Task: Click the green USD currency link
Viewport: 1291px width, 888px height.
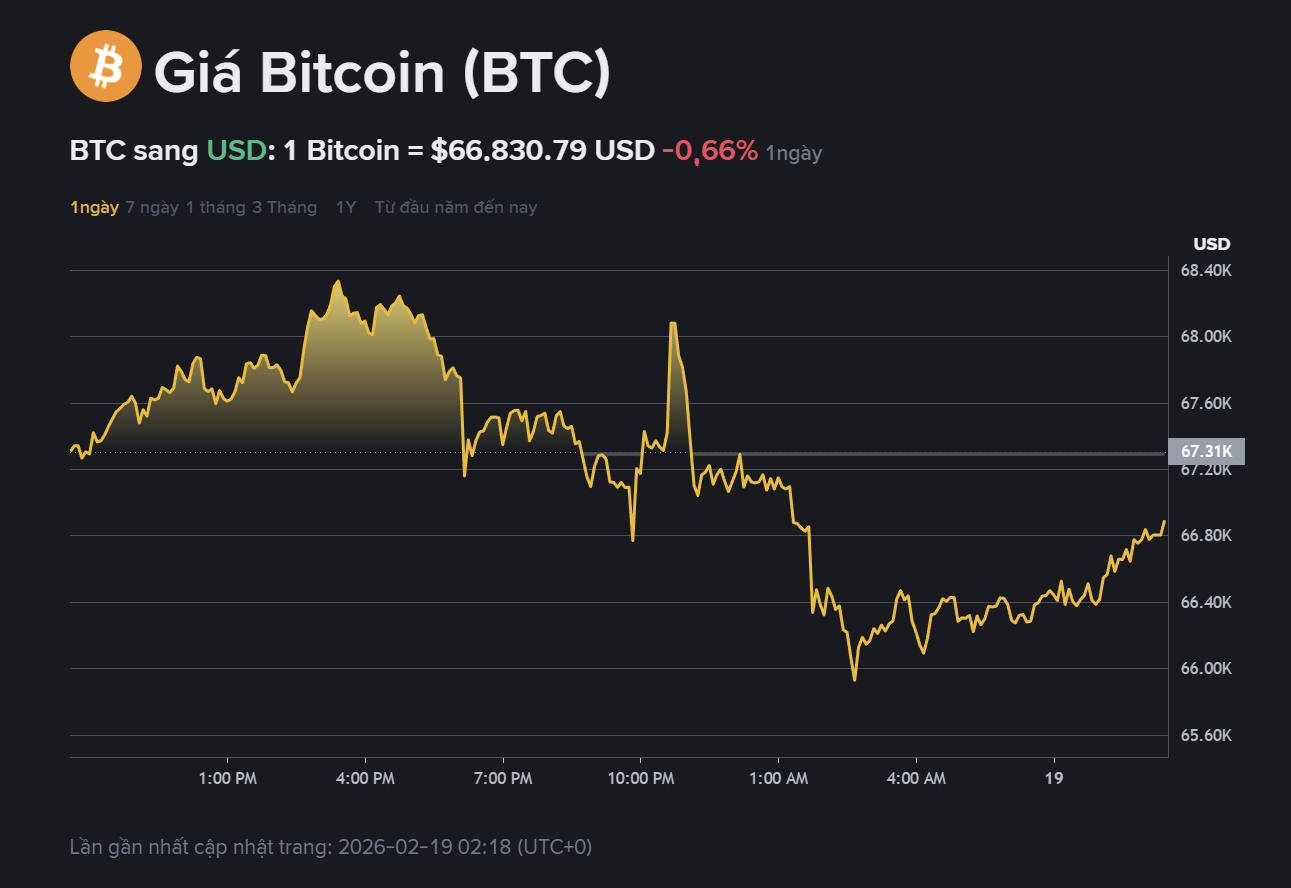Action: coord(236,151)
